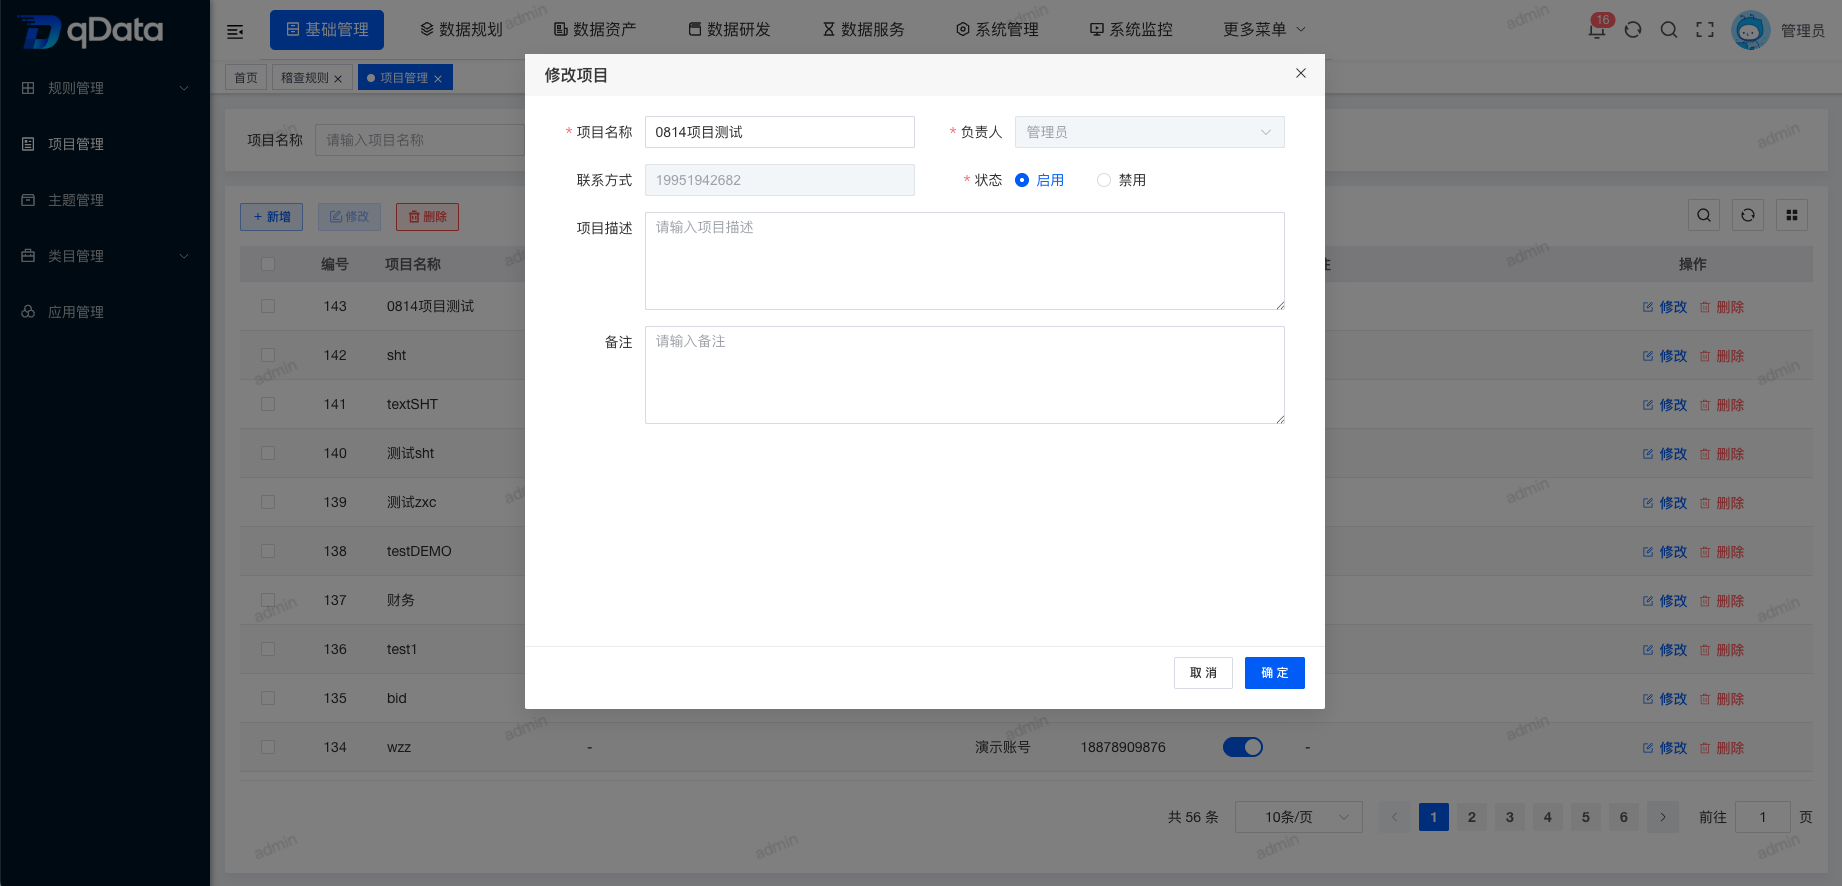Image resolution: width=1842 pixels, height=886 pixels.
Task: Open 系统管理 in the top menu
Action: click(x=997, y=30)
